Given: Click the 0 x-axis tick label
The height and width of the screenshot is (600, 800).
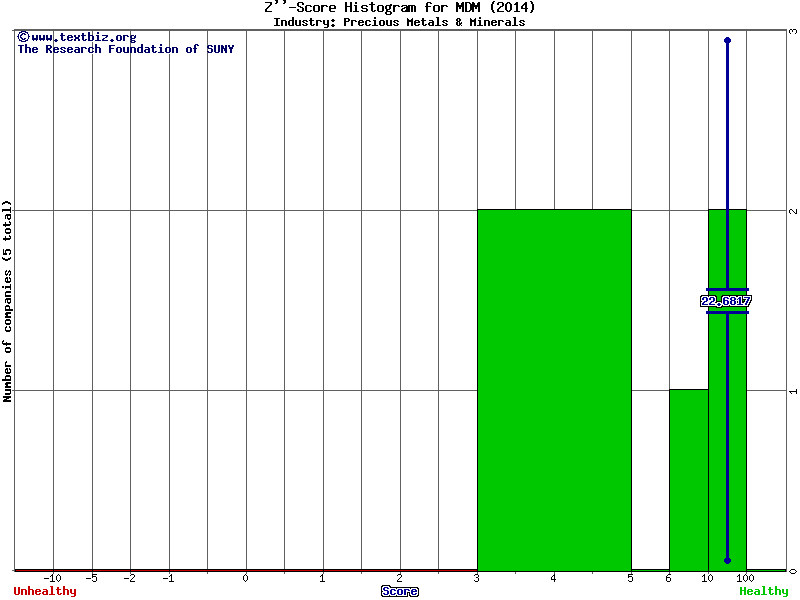Looking at the screenshot, I should (245, 578).
